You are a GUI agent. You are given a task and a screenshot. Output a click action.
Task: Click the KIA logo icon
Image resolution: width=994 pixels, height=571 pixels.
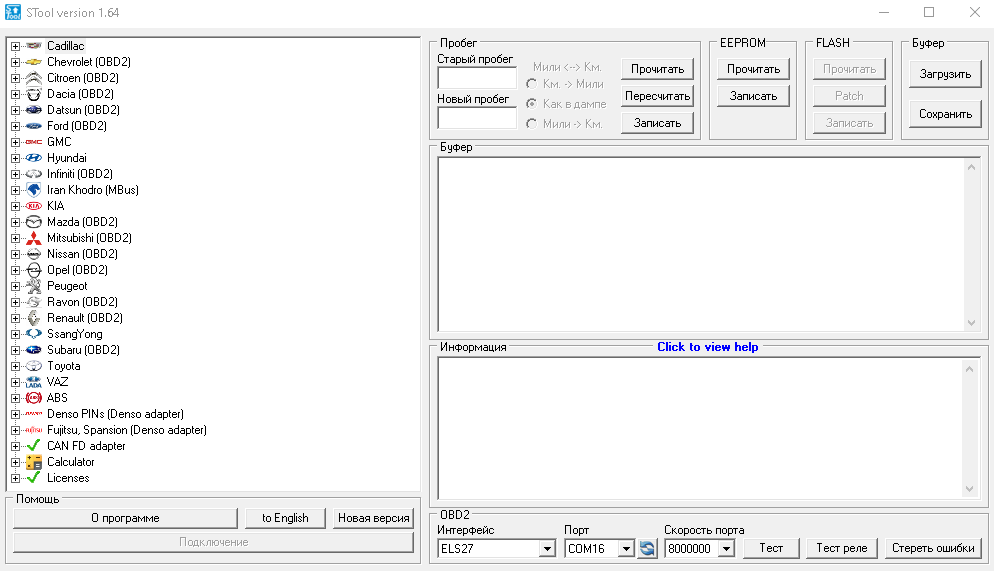(33, 206)
